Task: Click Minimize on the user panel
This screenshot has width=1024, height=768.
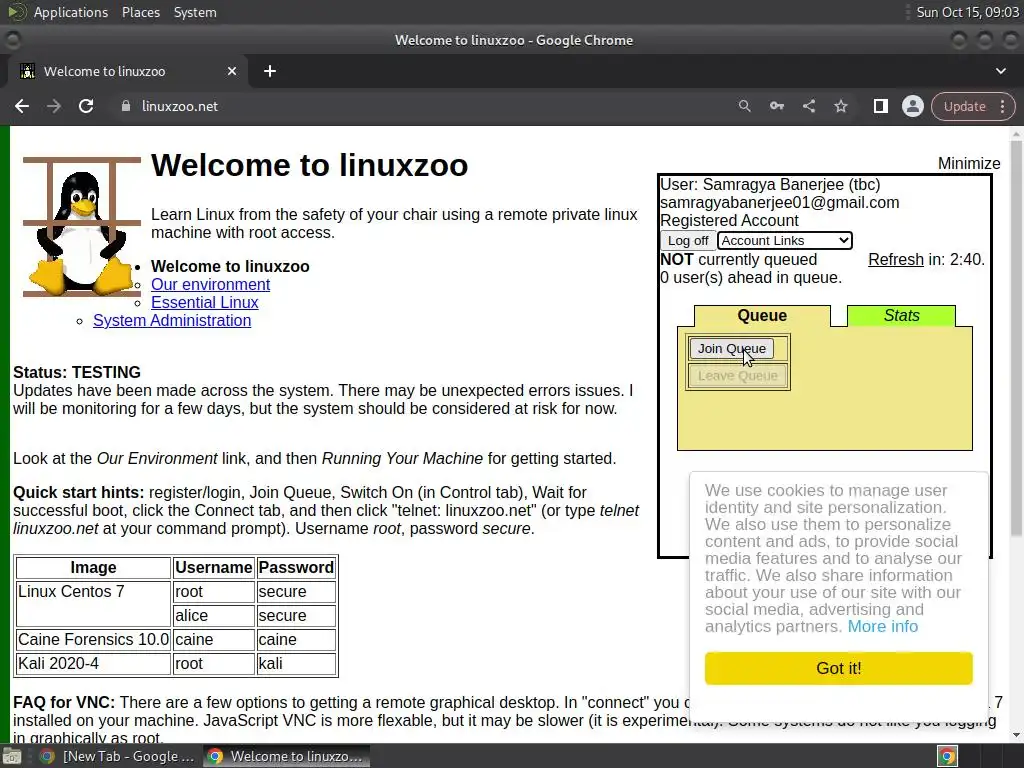Action: [x=968, y=163]
